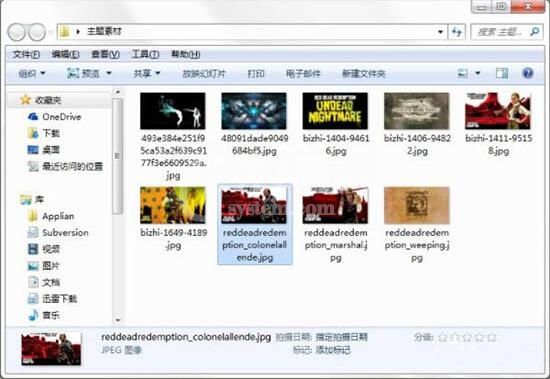Click the sidebar scrollbar thumb
Image resolution: width=550 pixels, height=379 pixels.
118,156
